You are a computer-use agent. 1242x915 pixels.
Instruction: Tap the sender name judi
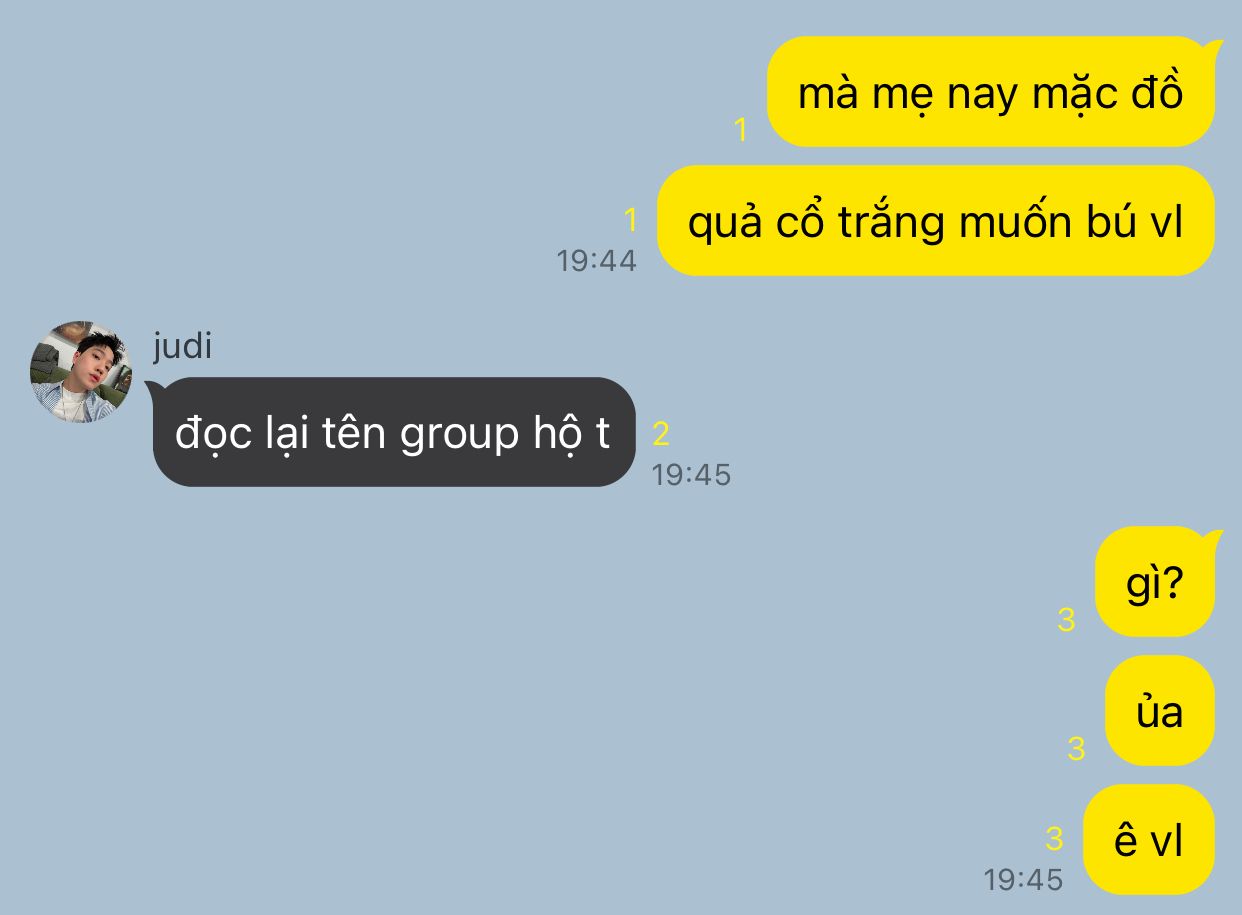[182, 346]
